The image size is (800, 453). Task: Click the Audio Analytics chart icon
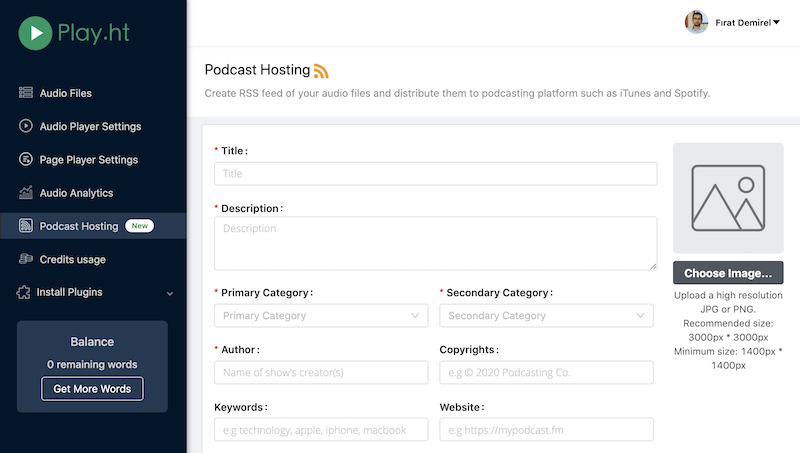pos(26,193)
